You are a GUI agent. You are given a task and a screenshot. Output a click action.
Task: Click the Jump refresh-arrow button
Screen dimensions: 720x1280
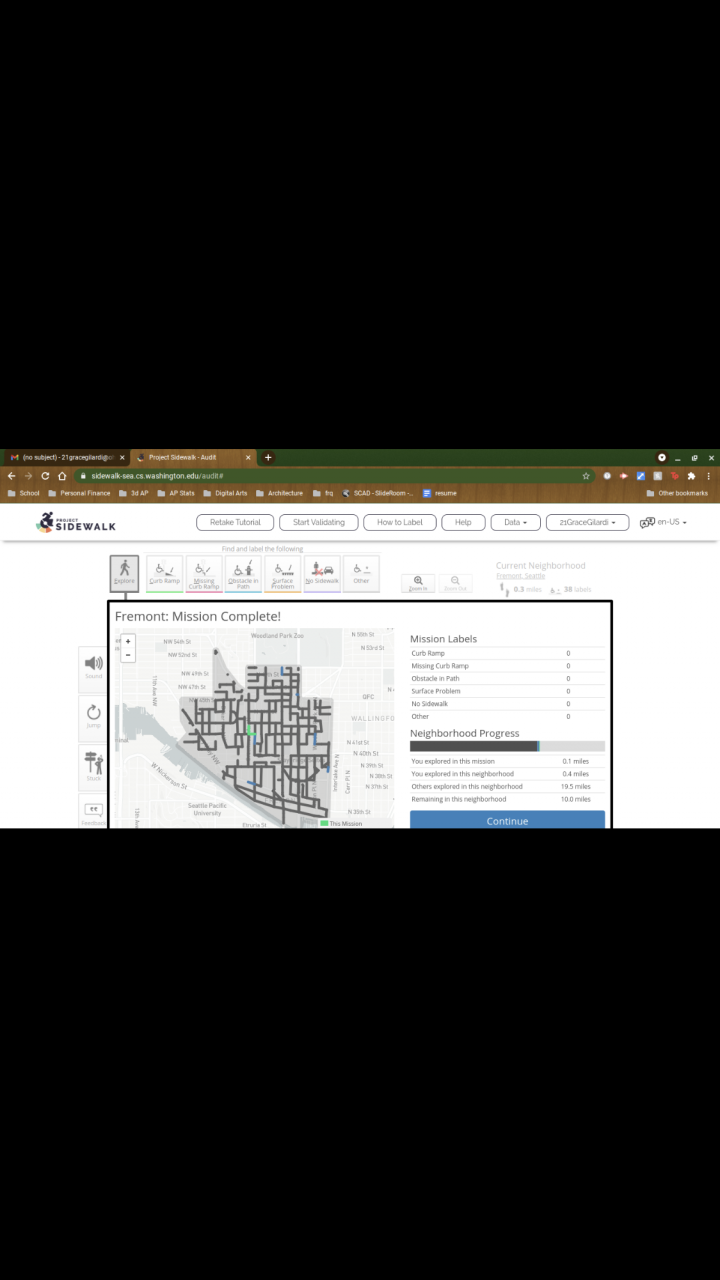click(x=93, y=716)
